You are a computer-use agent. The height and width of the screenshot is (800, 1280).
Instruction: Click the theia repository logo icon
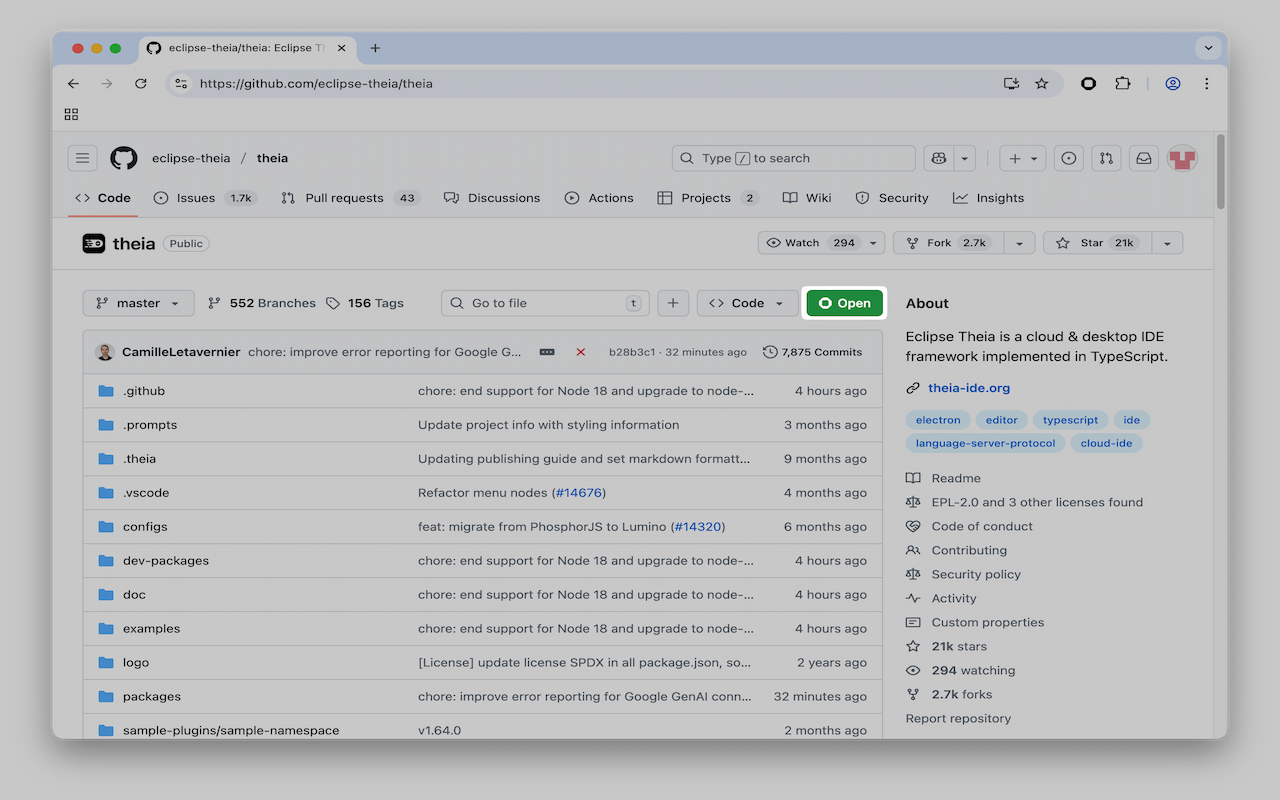tap(93, 243)
